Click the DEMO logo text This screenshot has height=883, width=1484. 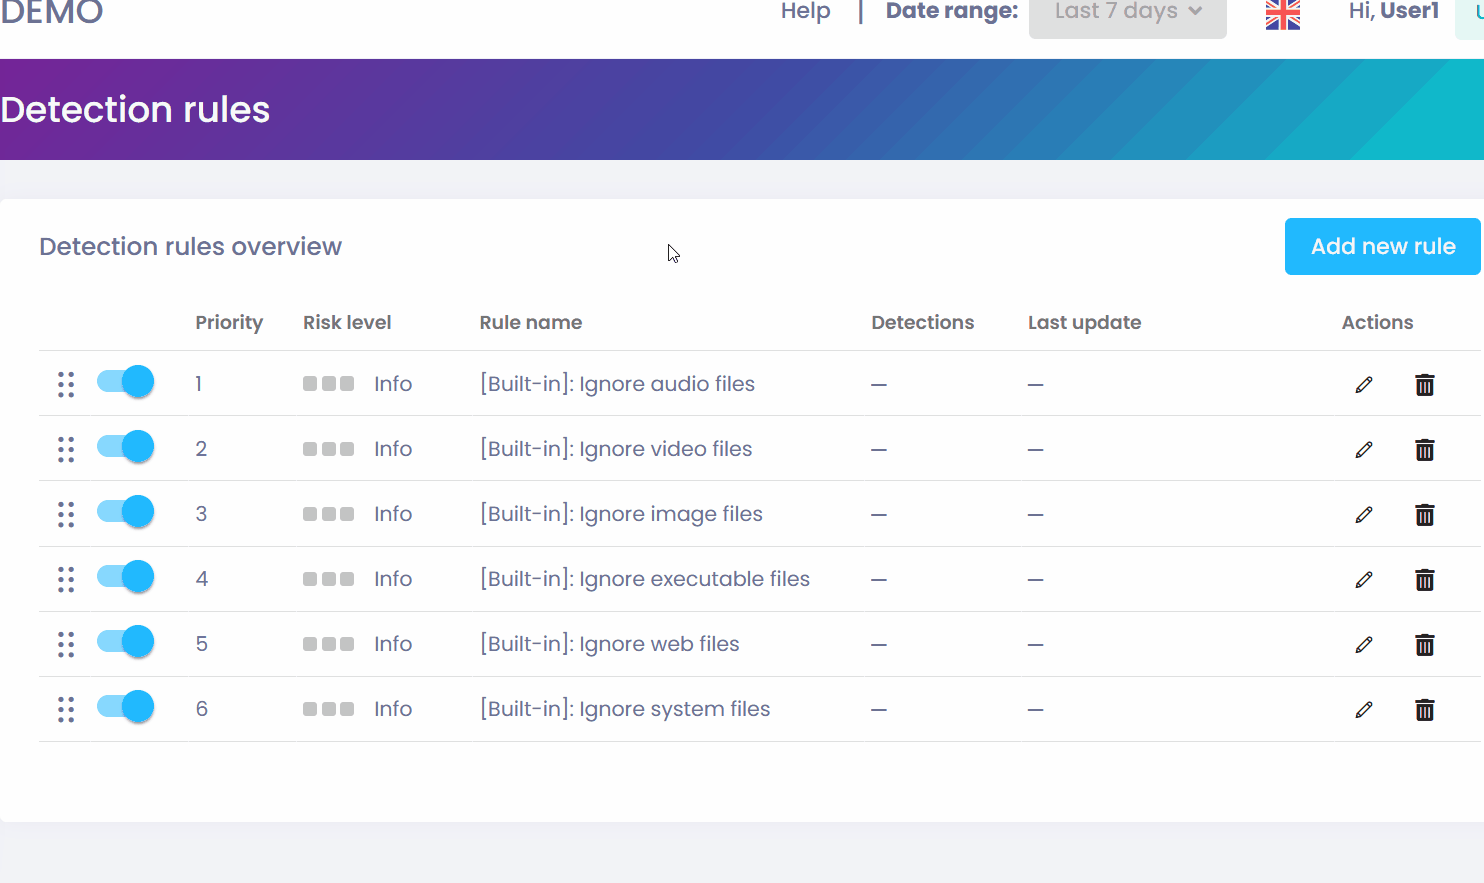coord(52,13)
